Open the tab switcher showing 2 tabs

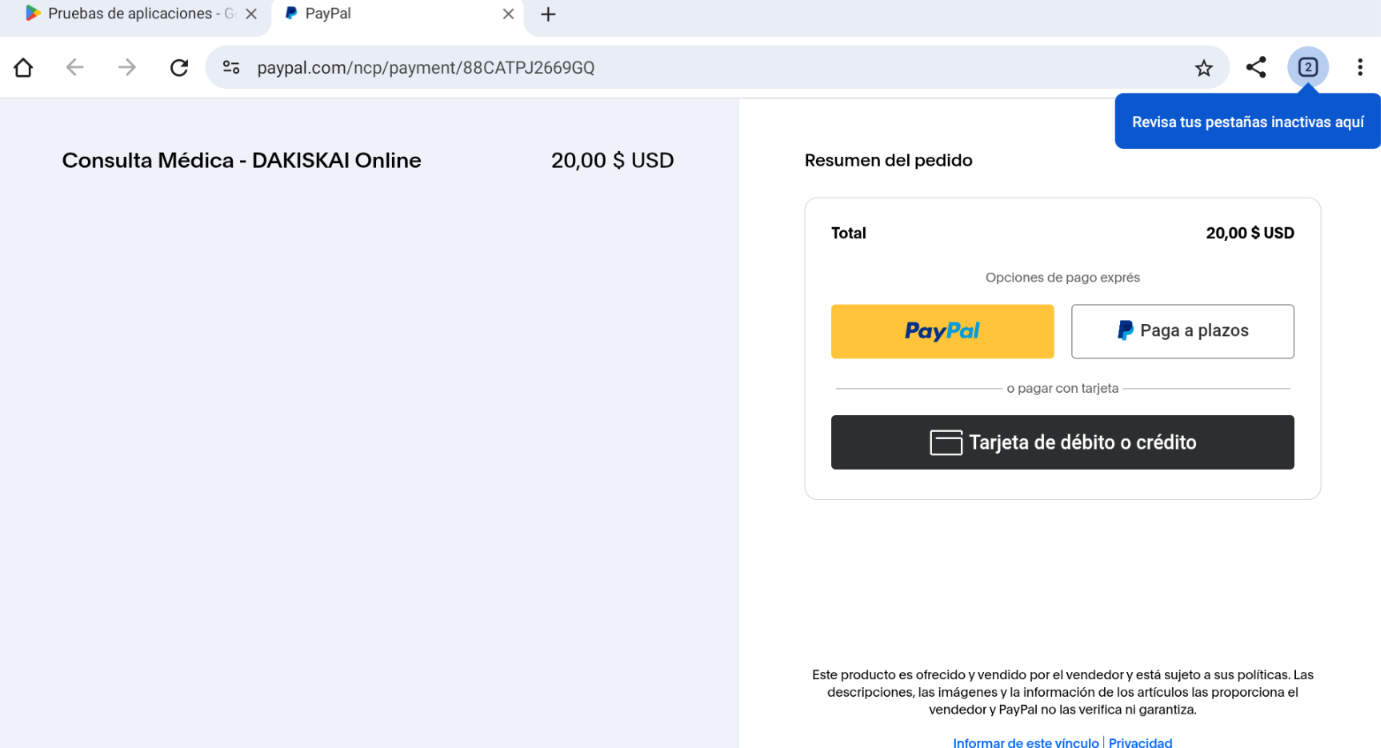pyautogui.click(x=1308, y=68)
